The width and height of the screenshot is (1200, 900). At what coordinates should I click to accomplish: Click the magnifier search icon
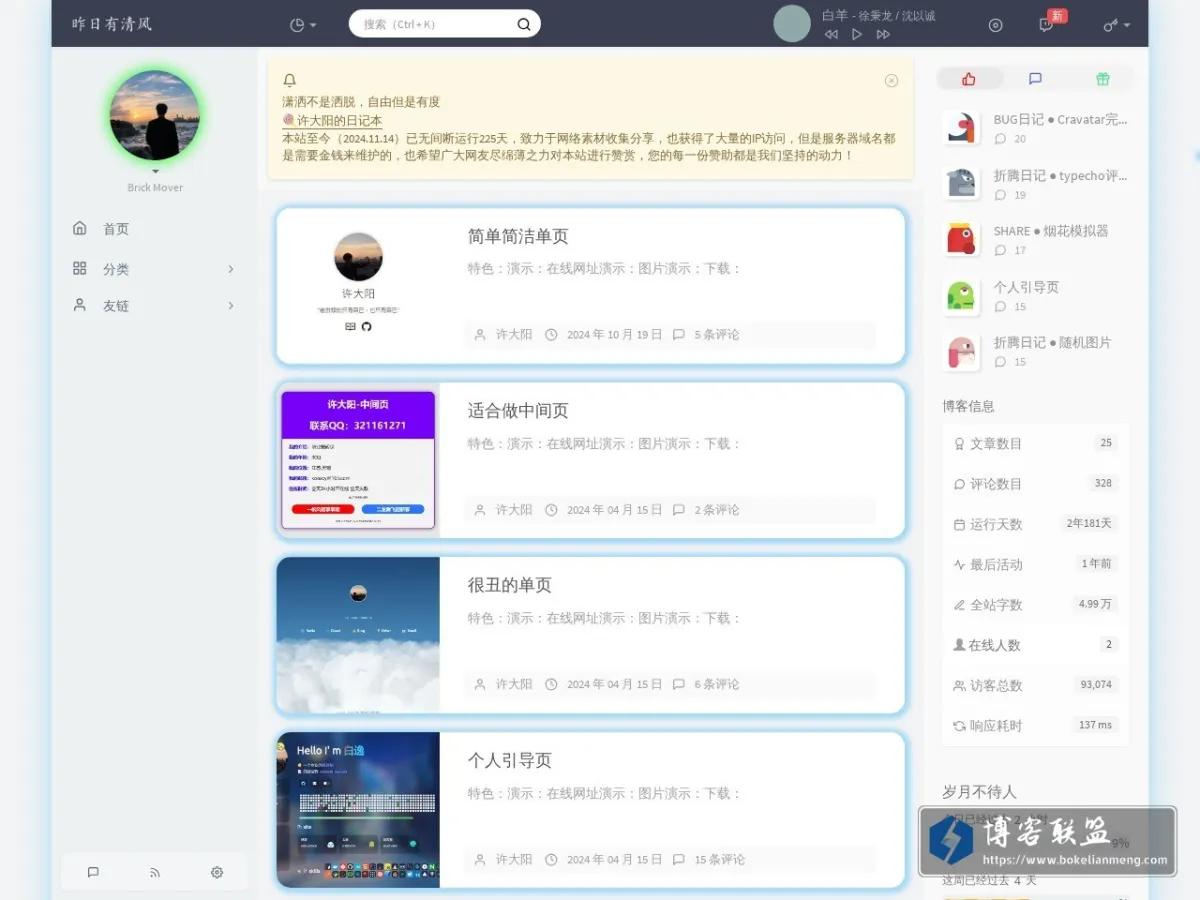pos(524,25)
